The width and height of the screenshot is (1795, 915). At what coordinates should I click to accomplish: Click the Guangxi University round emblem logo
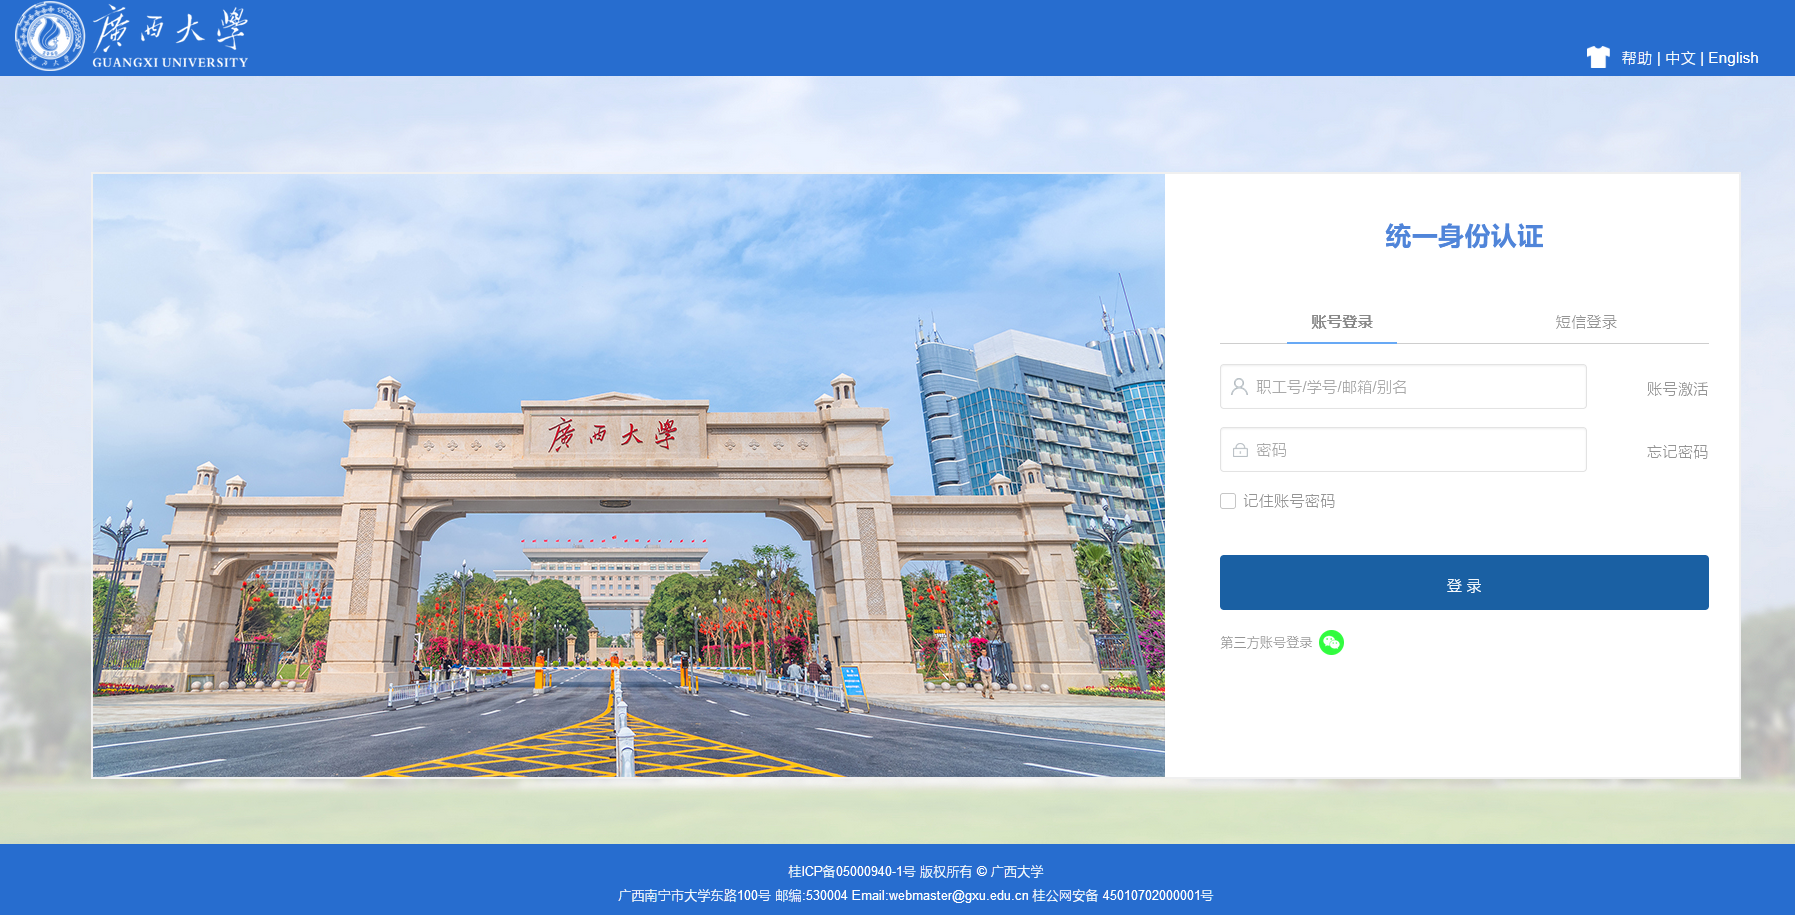[50, 37]
